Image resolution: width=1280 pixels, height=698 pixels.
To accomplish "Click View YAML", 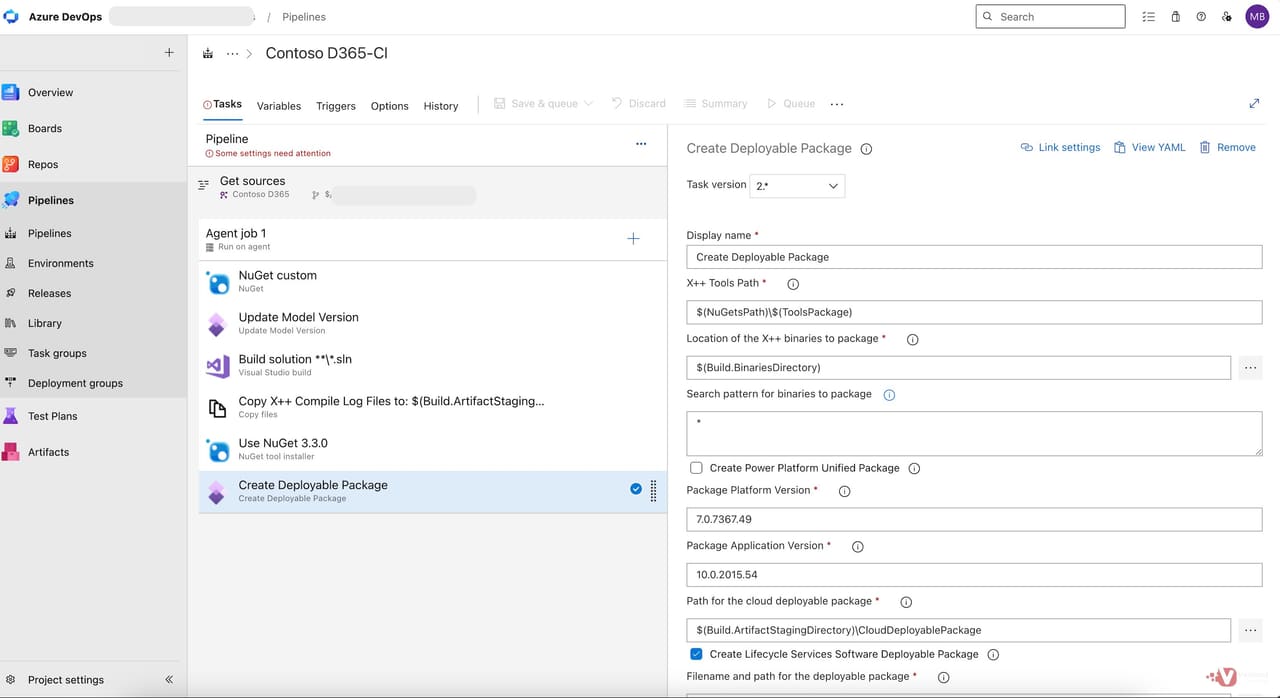I will click(x=1150, y=148).
